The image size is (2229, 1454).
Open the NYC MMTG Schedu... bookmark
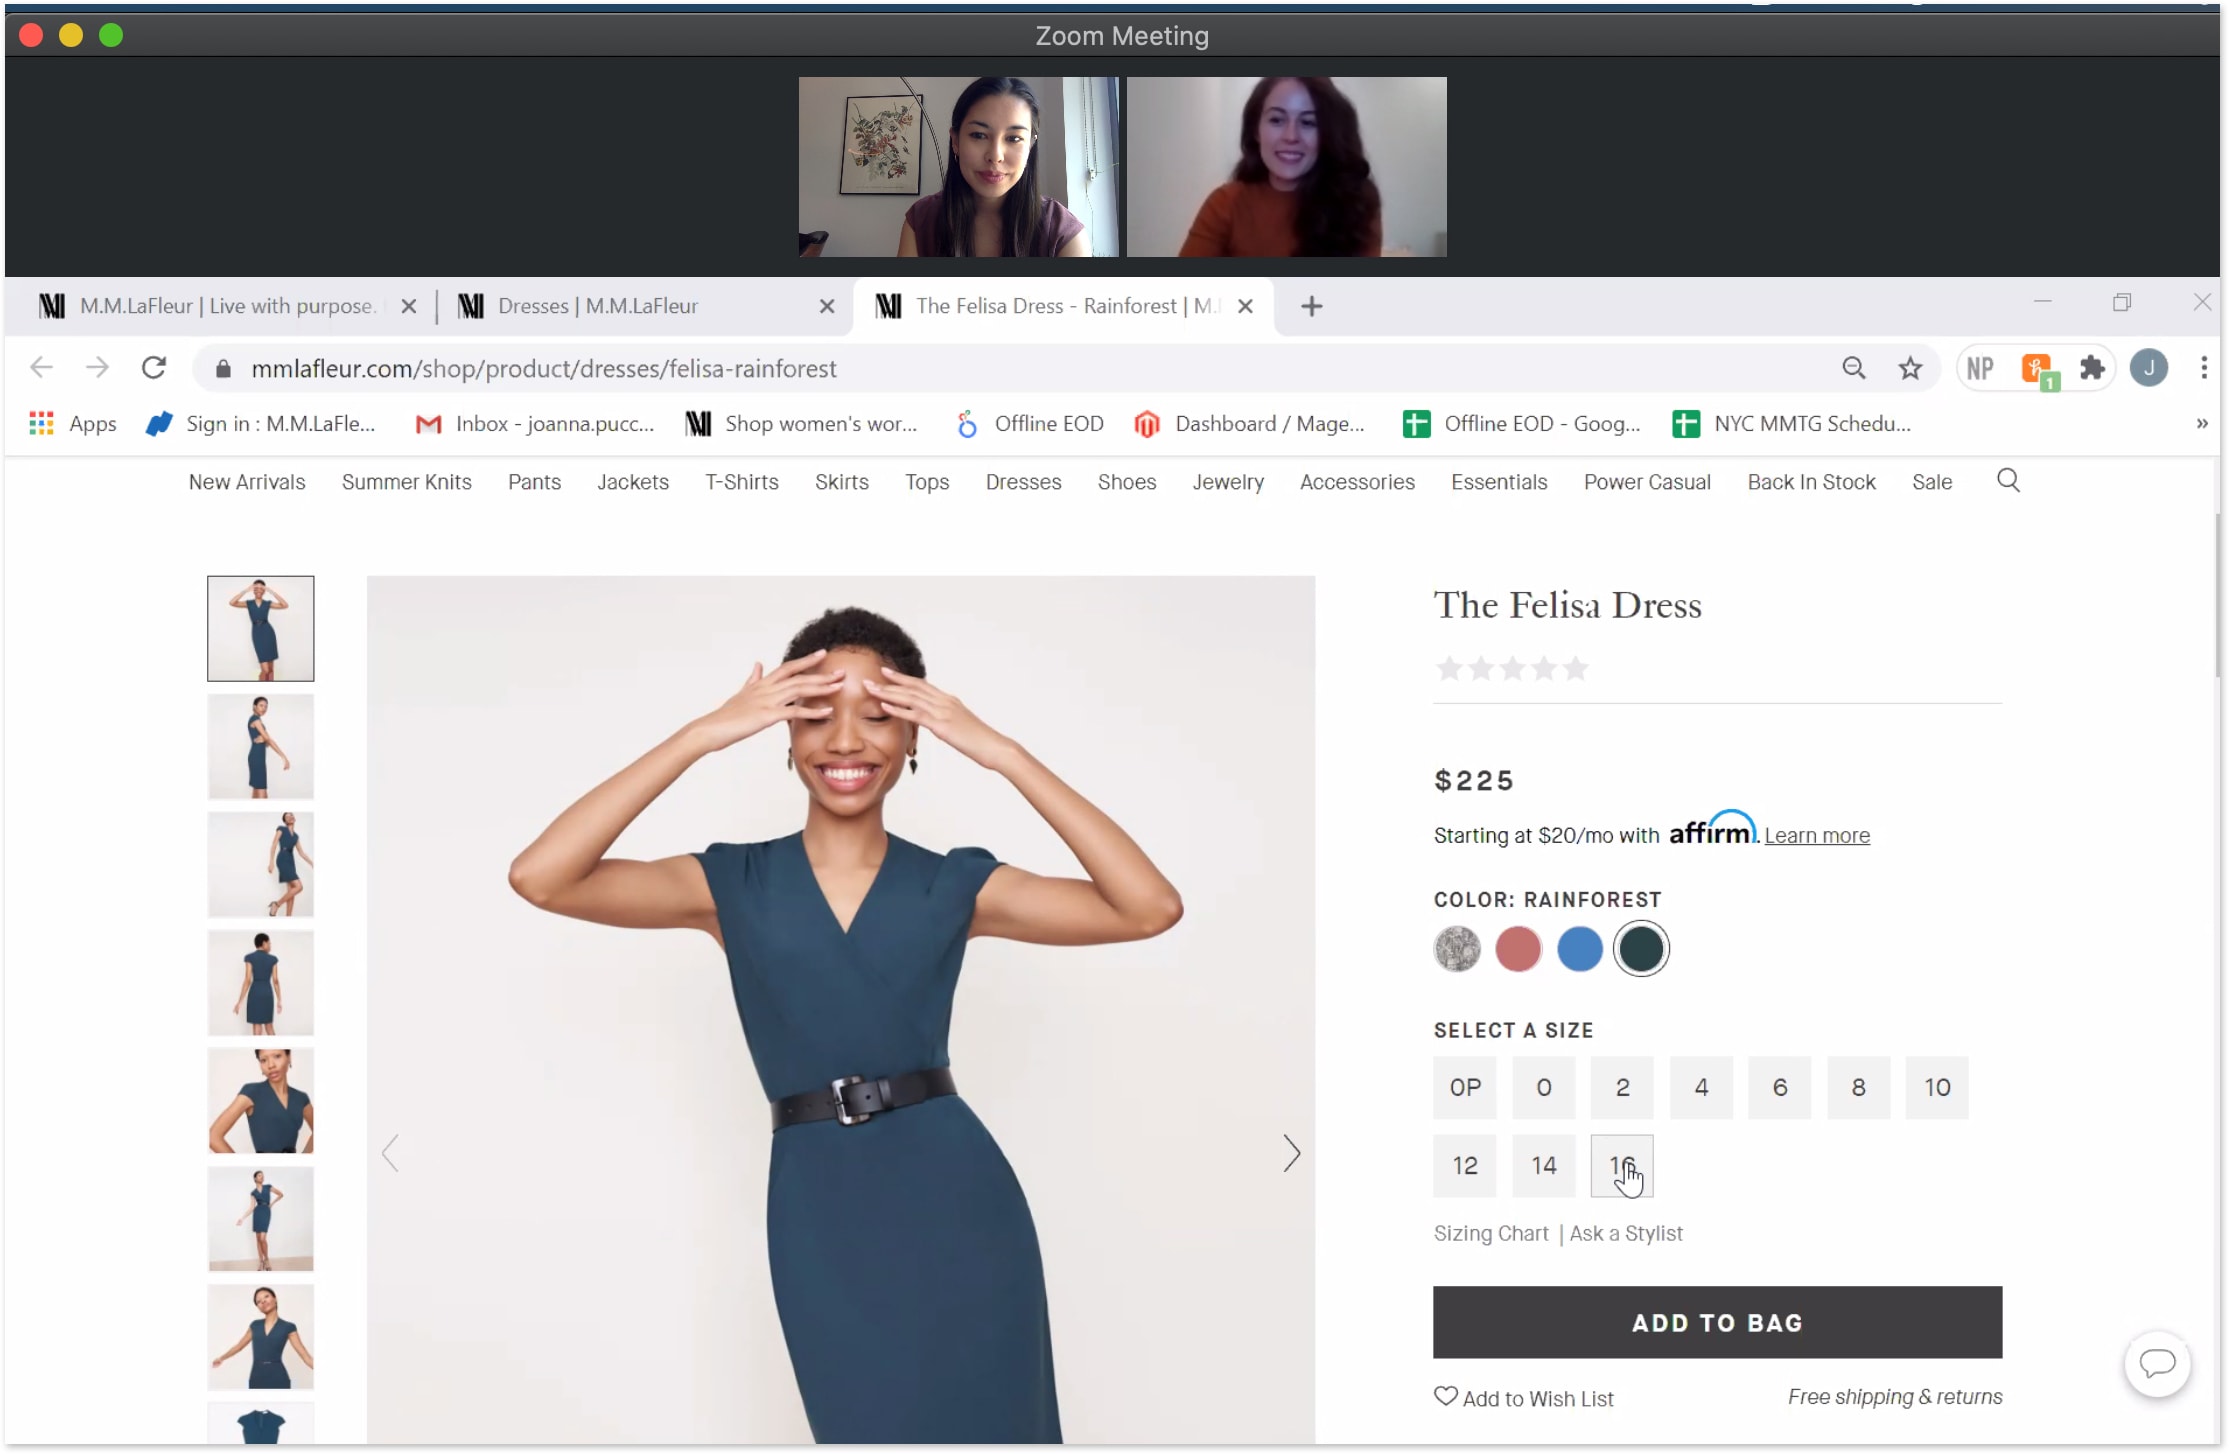pyautogui.click(x=1792, y=424)
